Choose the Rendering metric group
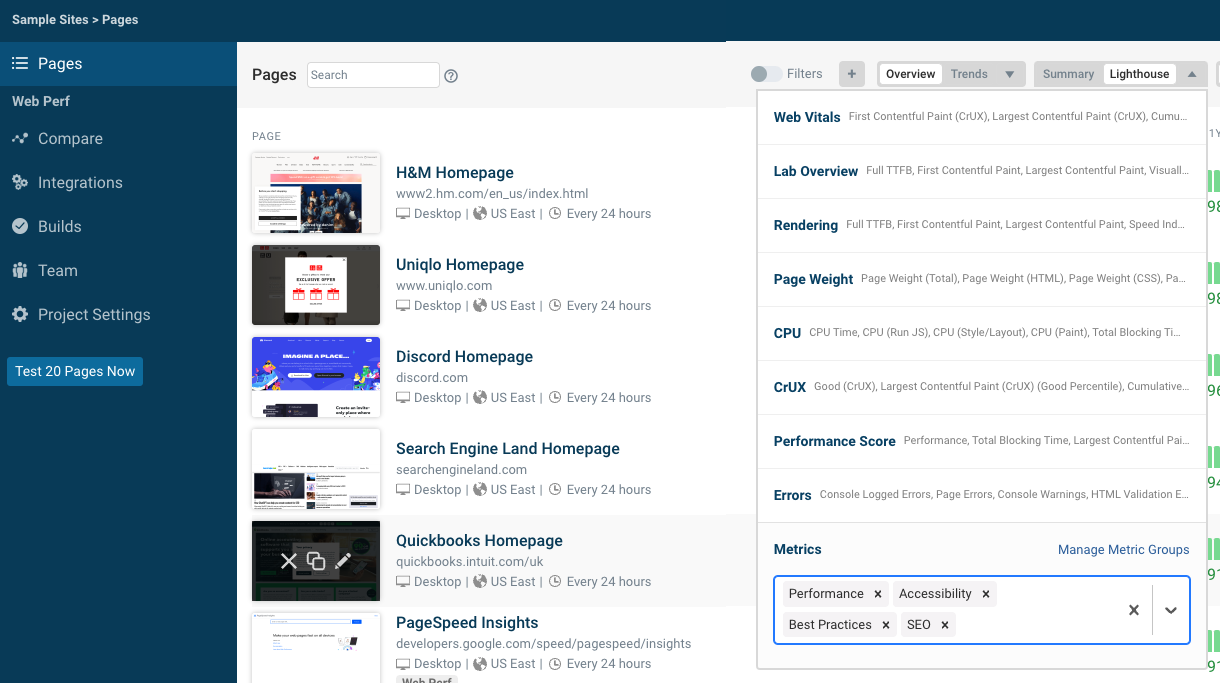Image resolution: width=1222 pixels, height=683 pixels. point(982,225)
